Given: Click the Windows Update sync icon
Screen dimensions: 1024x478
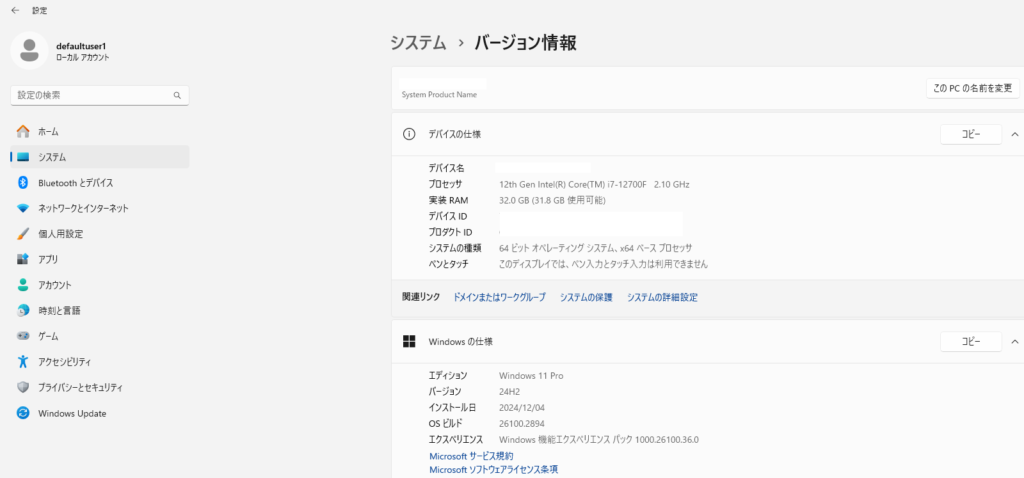Looking at the screenshot, I should [23, 413].
